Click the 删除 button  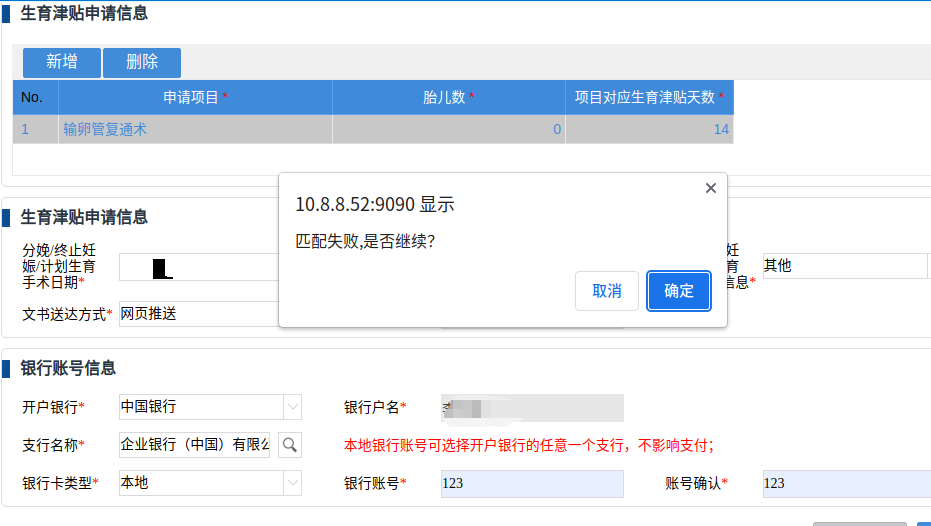pyautogui.click(x=142, y=62)
